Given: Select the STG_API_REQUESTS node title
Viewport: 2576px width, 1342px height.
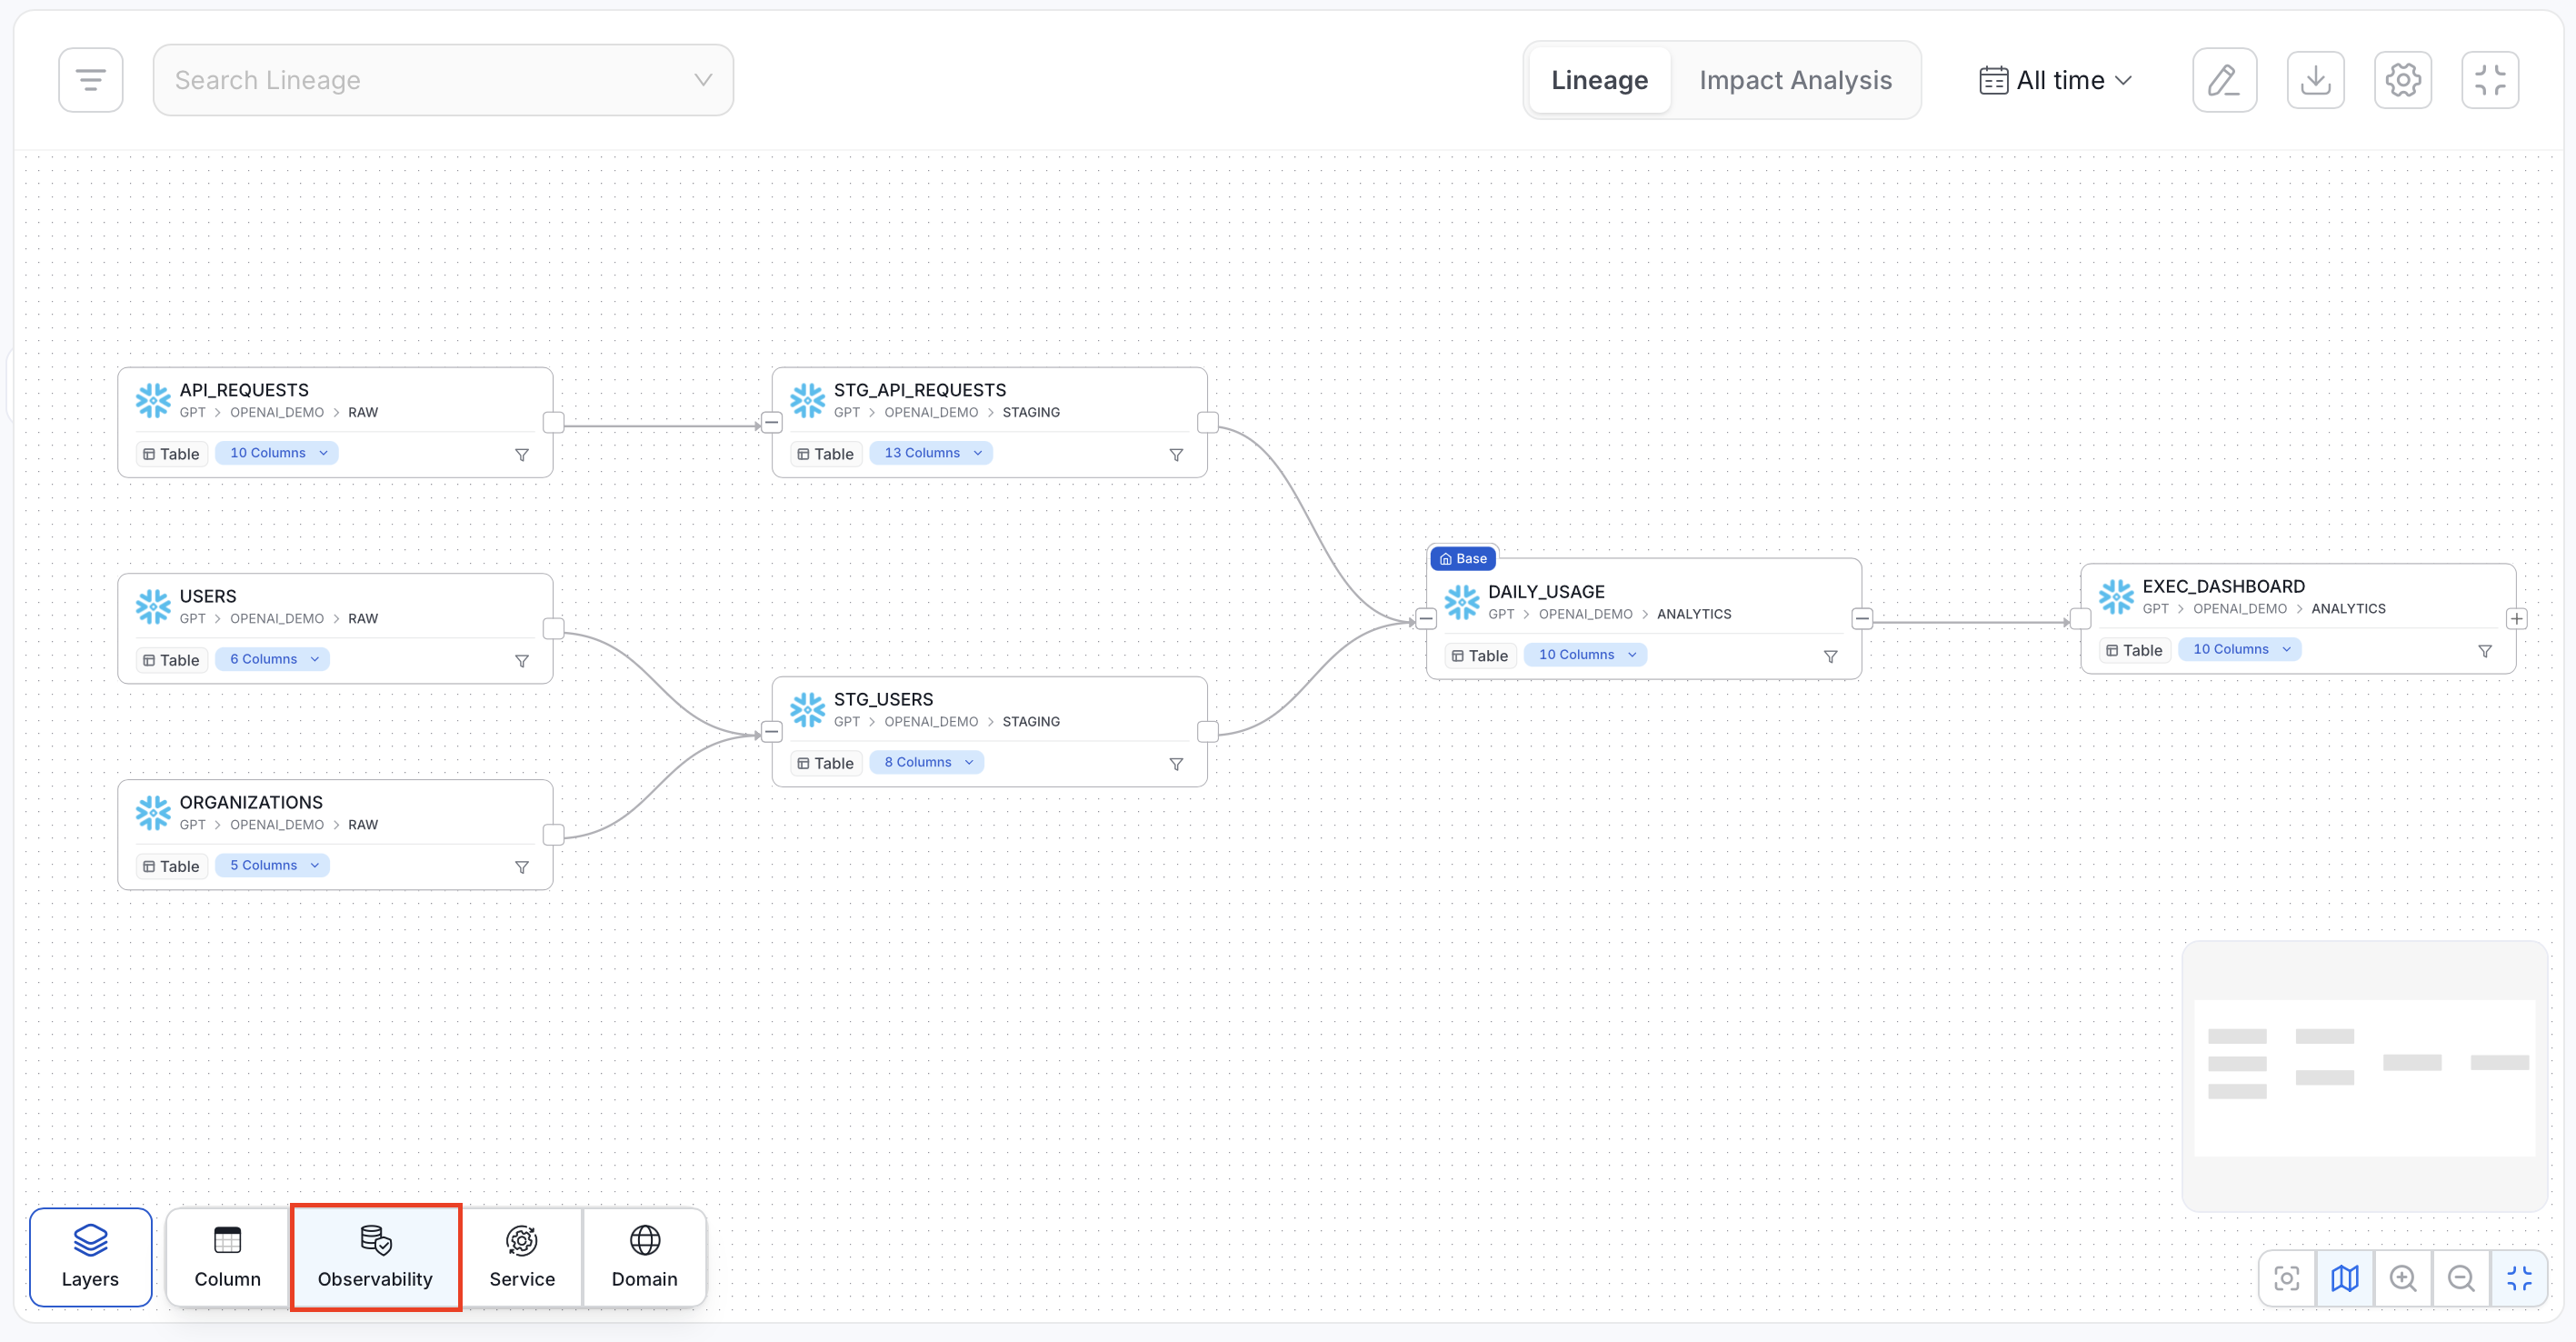Looking at the screenshot, I should pos(920,390).
